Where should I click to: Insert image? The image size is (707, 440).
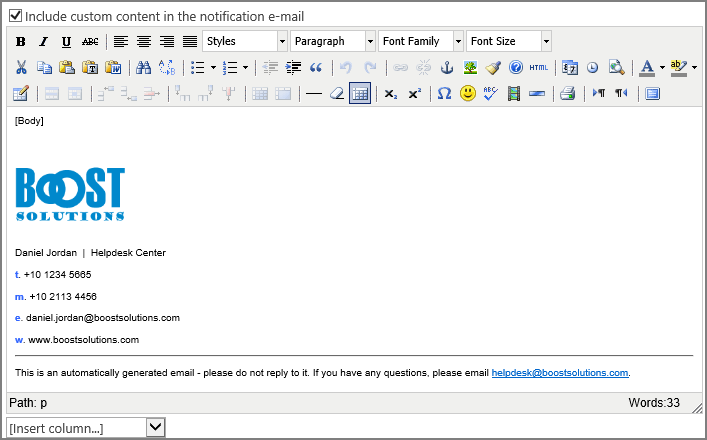tap(470, 68)
